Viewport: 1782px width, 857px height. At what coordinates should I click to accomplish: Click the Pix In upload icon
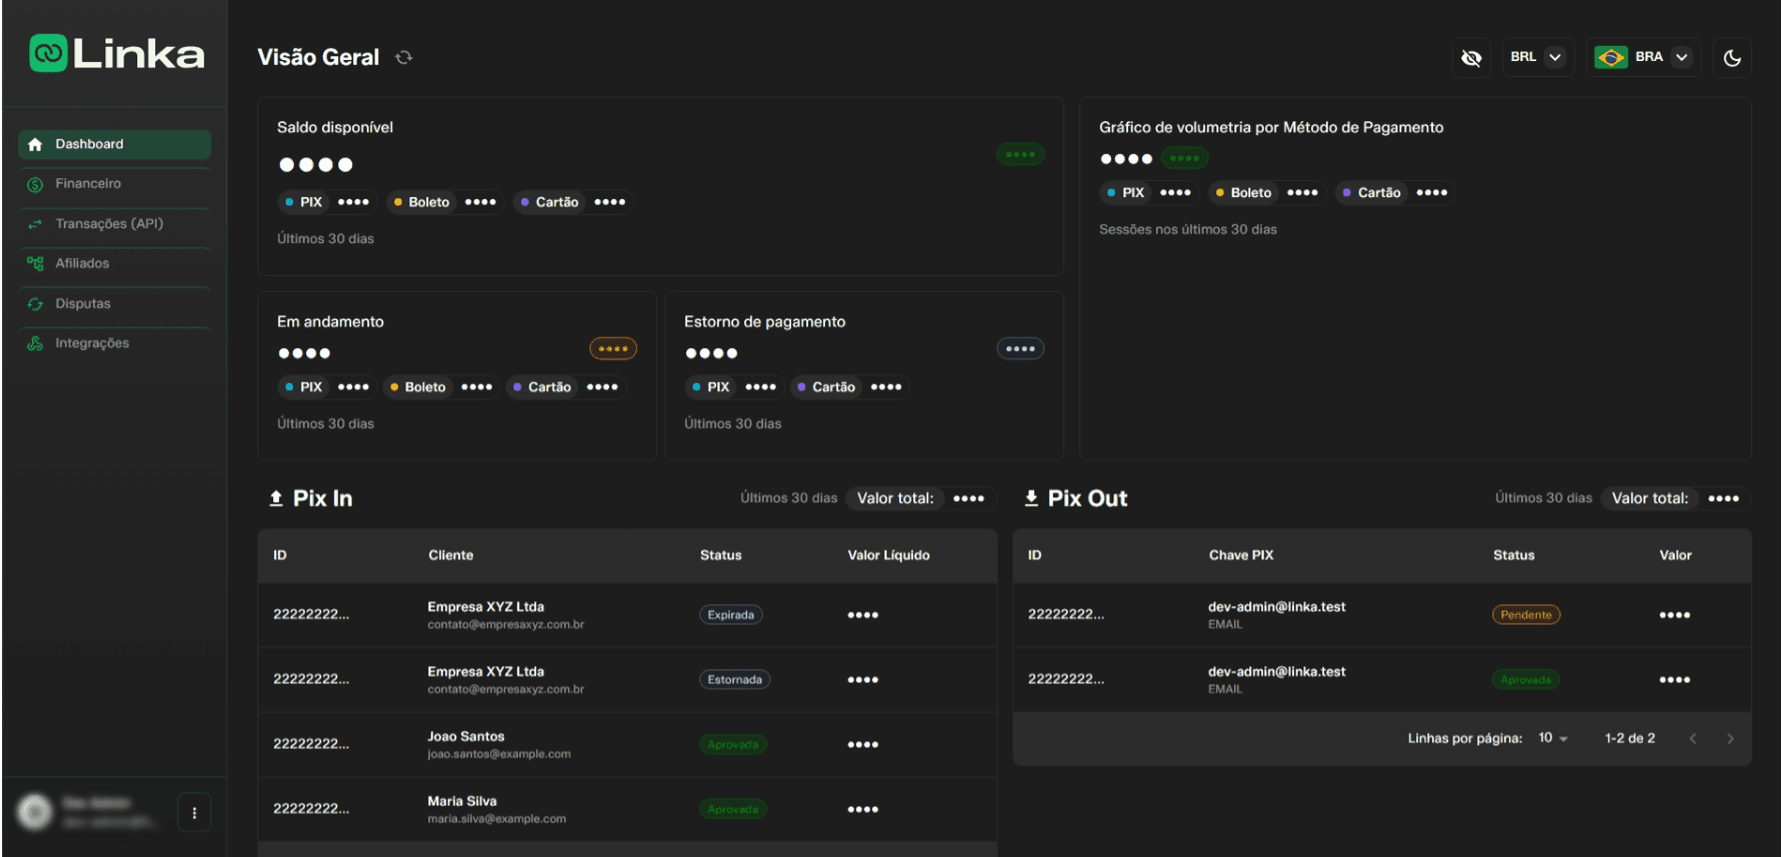click(276, 498)
